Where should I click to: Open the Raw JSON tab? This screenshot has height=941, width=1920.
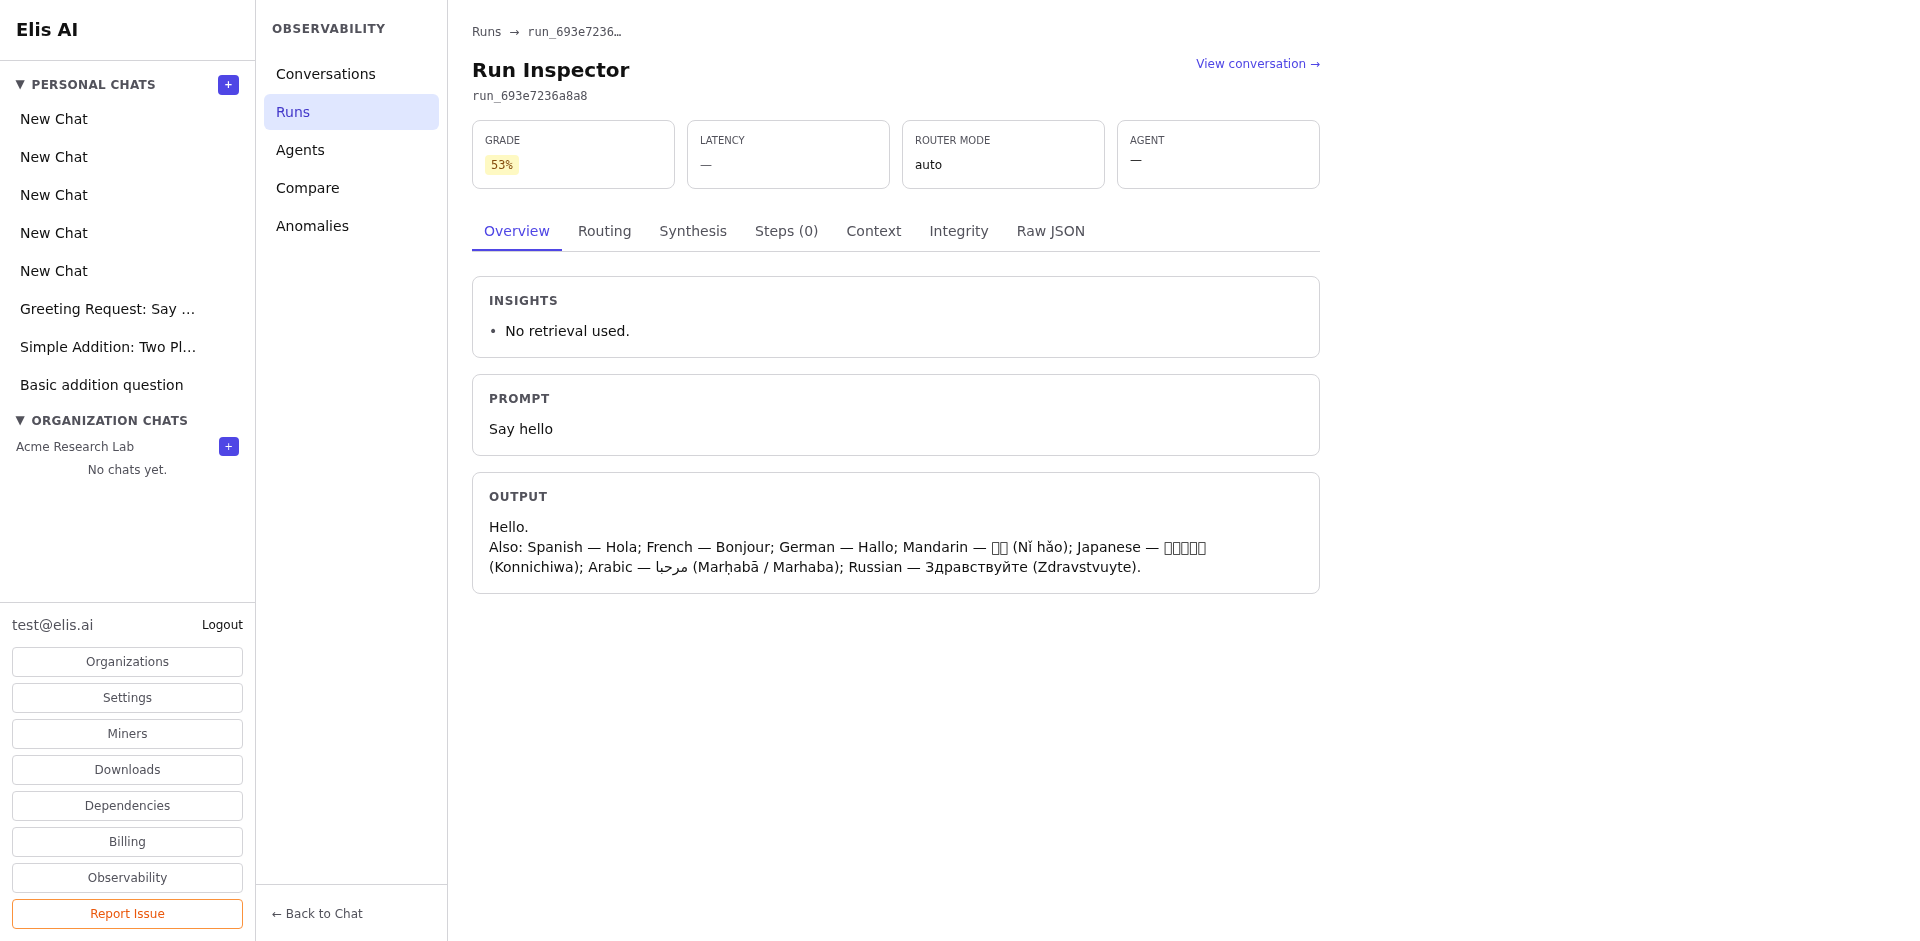1050,231
